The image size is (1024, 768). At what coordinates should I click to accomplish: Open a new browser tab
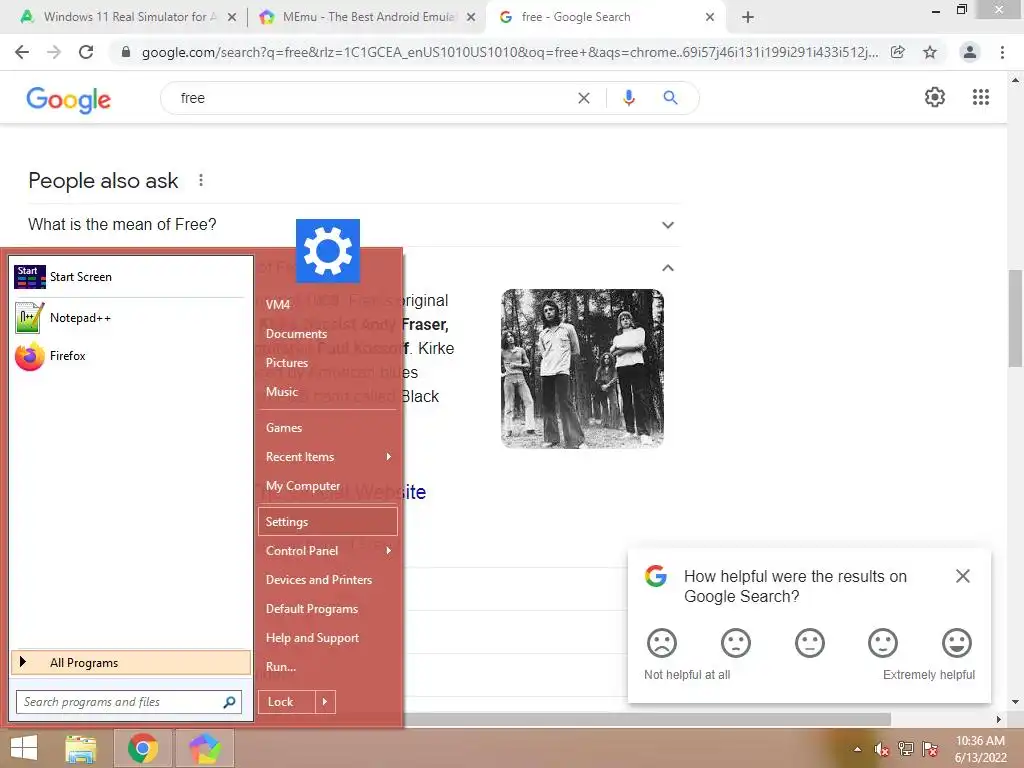748,17
